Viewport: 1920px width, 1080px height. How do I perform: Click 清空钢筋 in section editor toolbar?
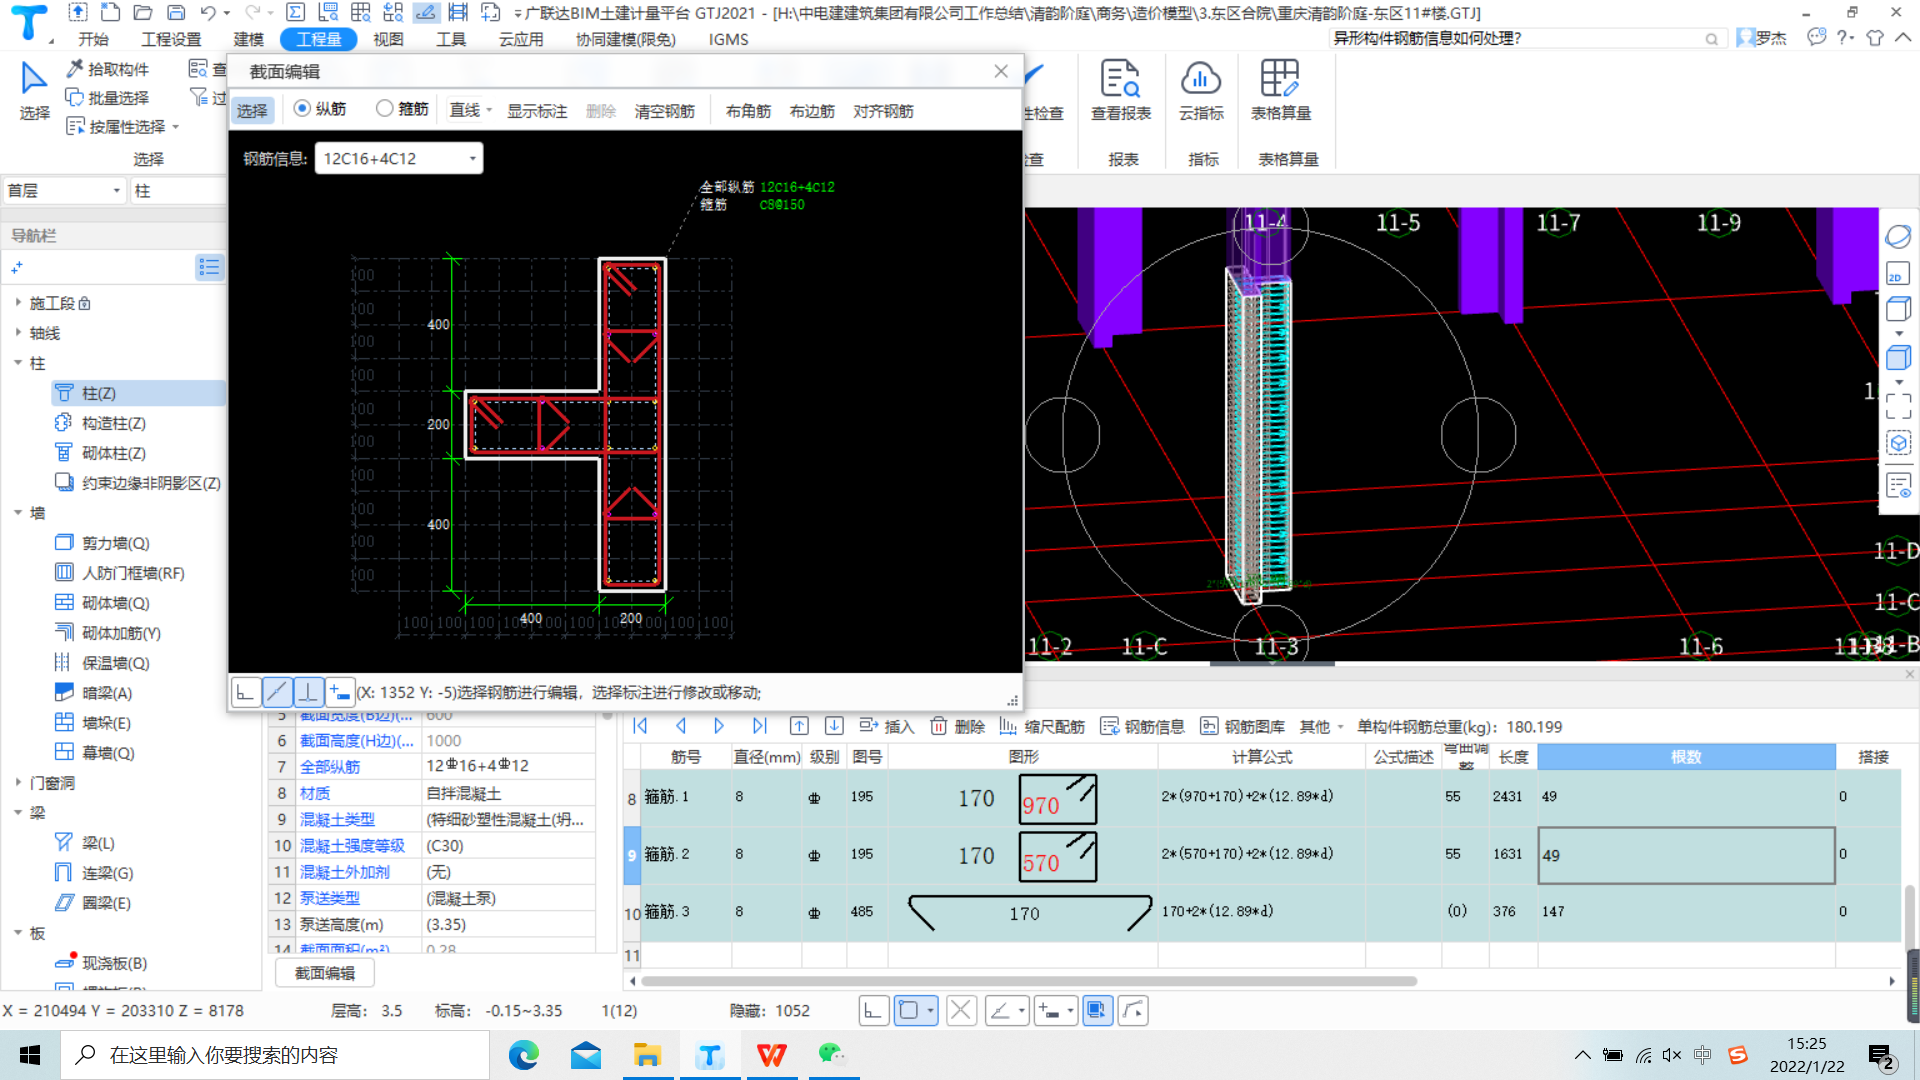coord(664,111)
